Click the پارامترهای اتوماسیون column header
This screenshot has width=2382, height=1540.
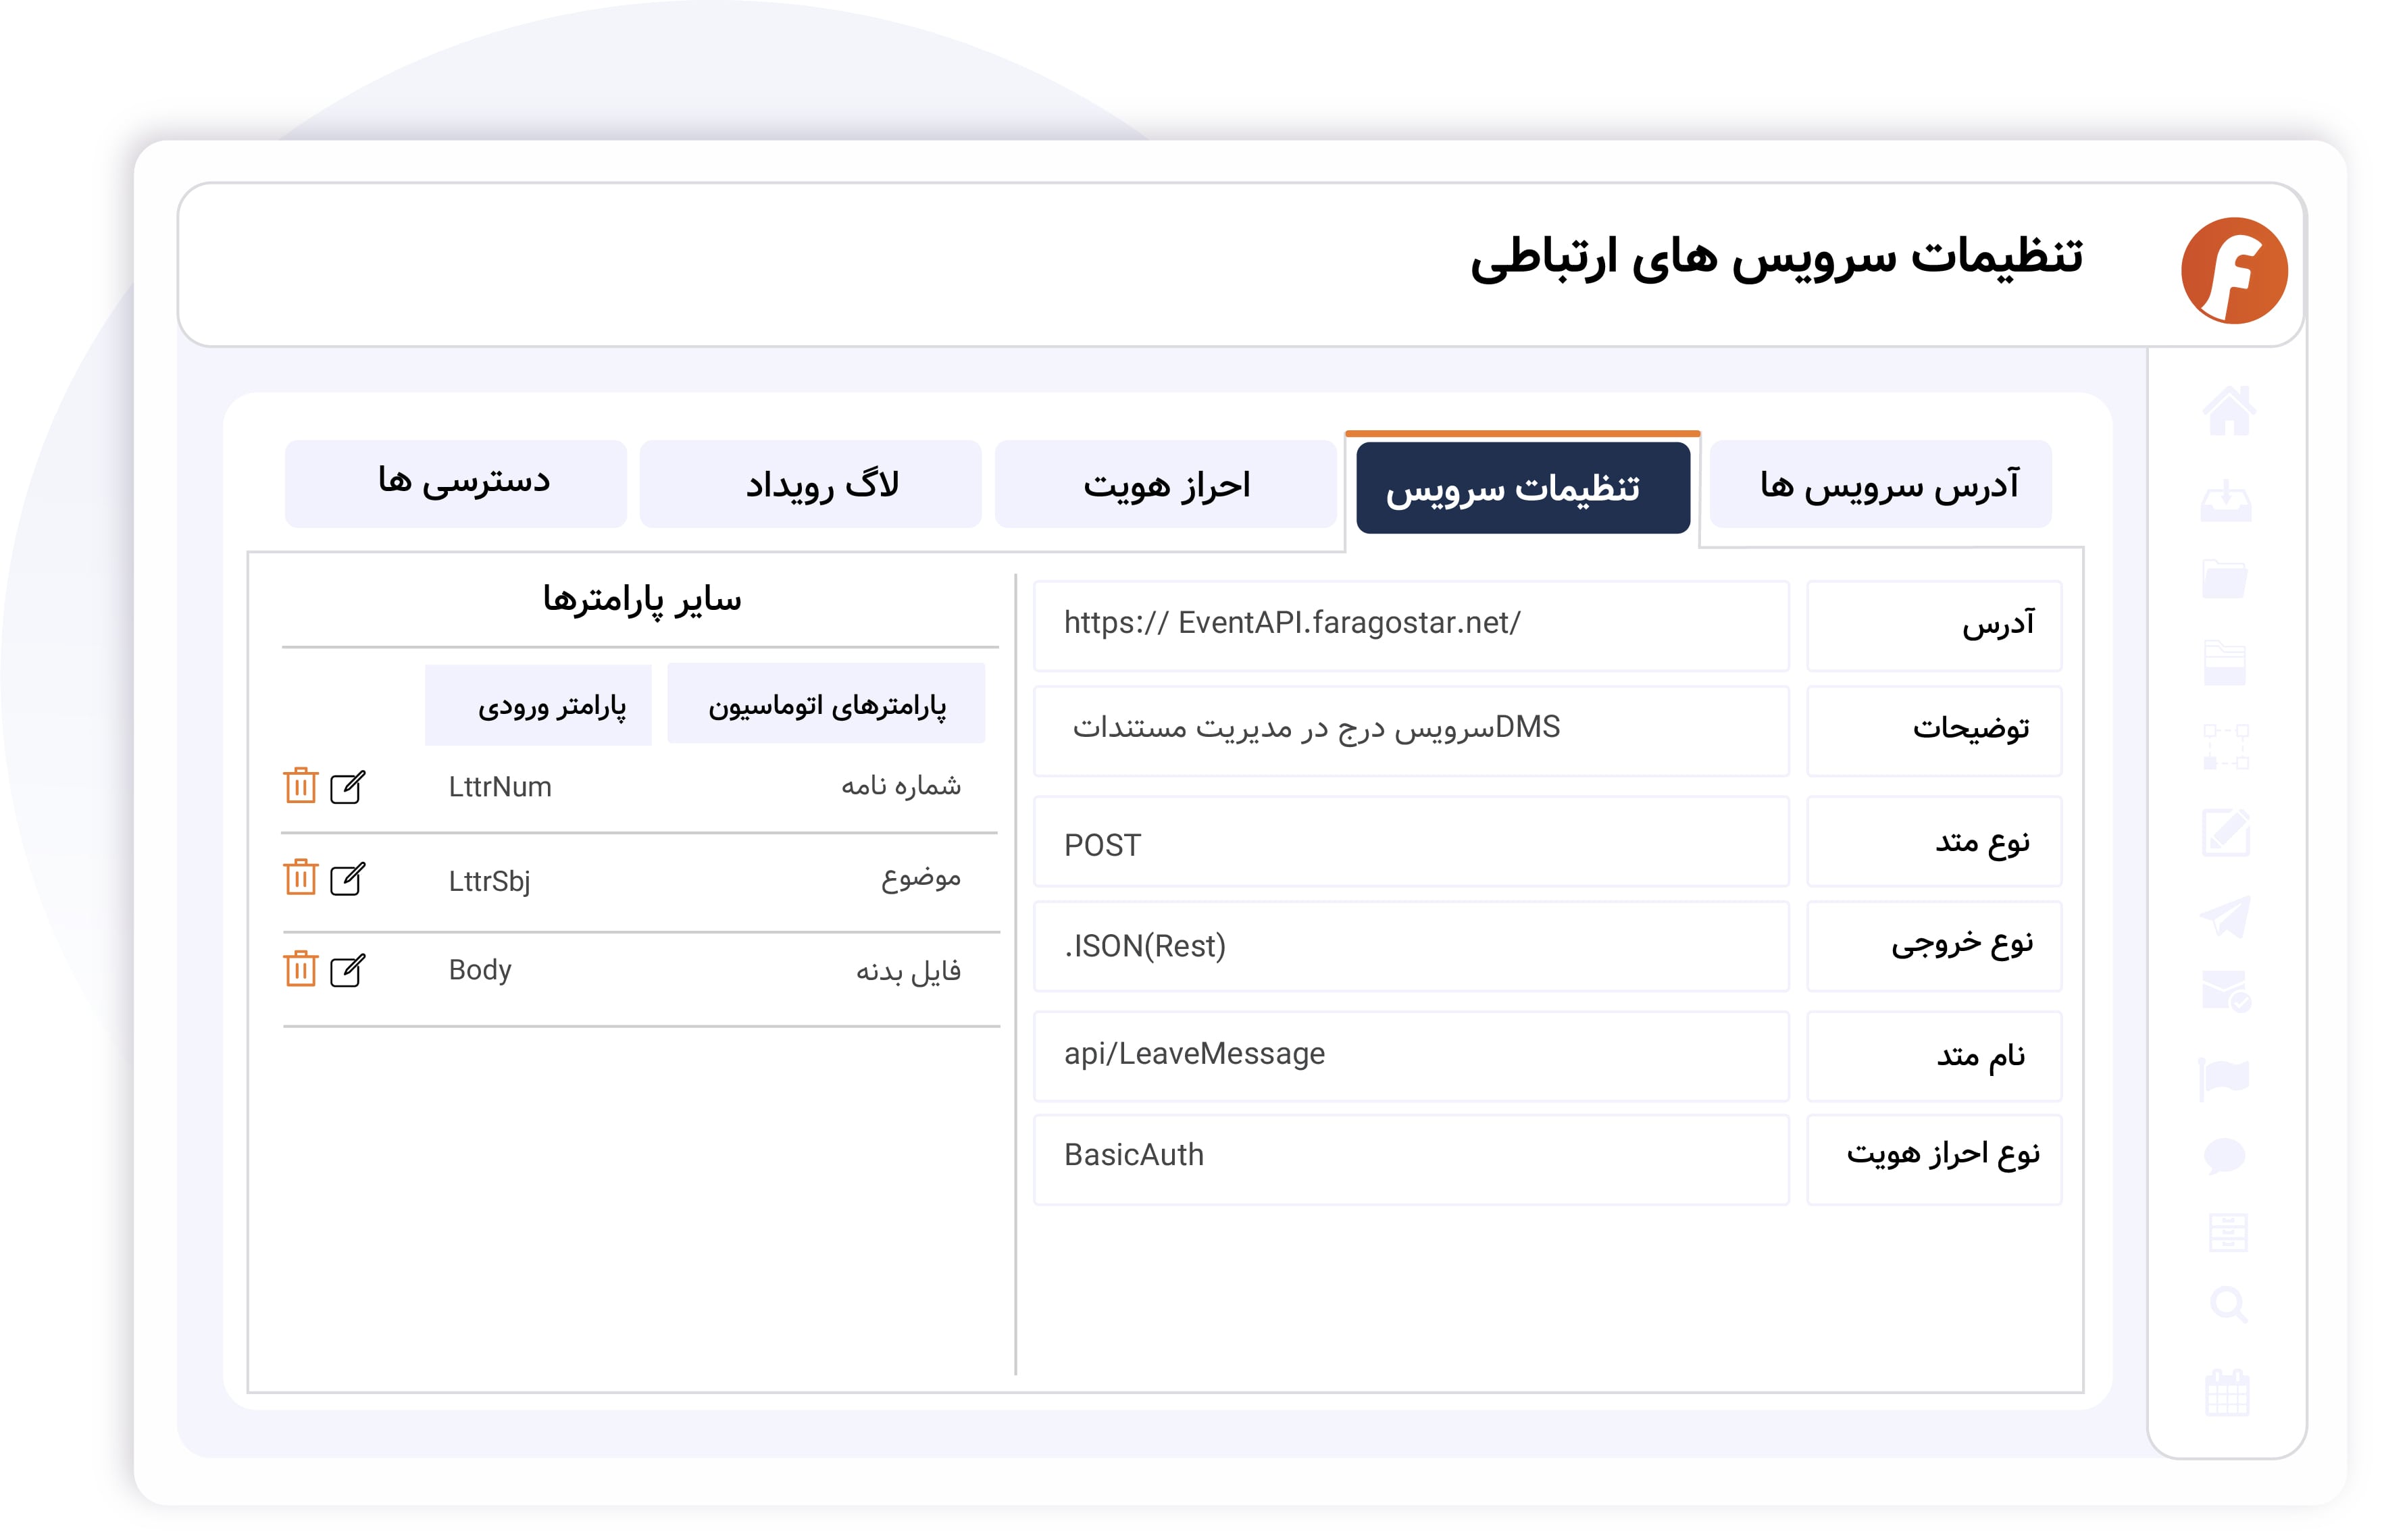(x=826, y=705)
